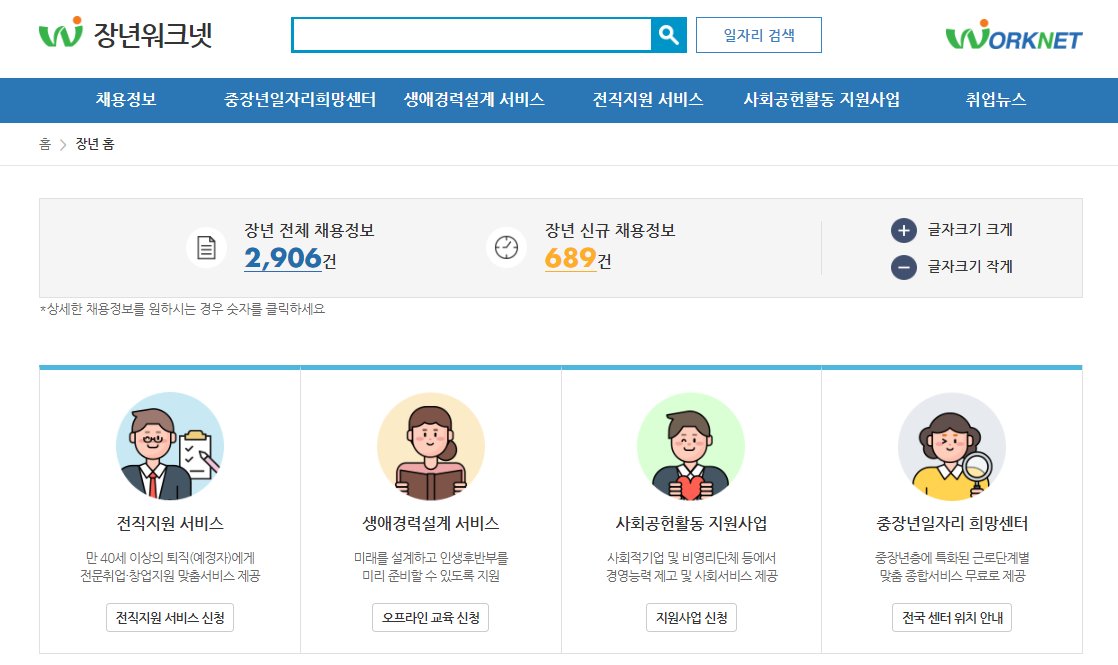Click the clock icon beside 장년 신규 채용정보

tap(506, 247)
